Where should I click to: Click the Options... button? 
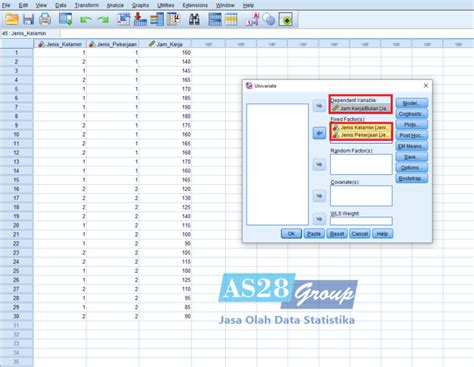[412, 167]
